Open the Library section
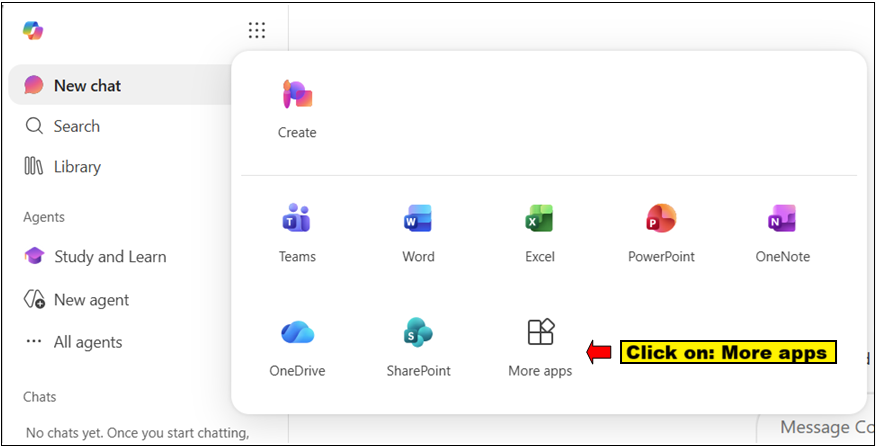The height and width of the screenshot is (448, 877). [x=63, y=167]
